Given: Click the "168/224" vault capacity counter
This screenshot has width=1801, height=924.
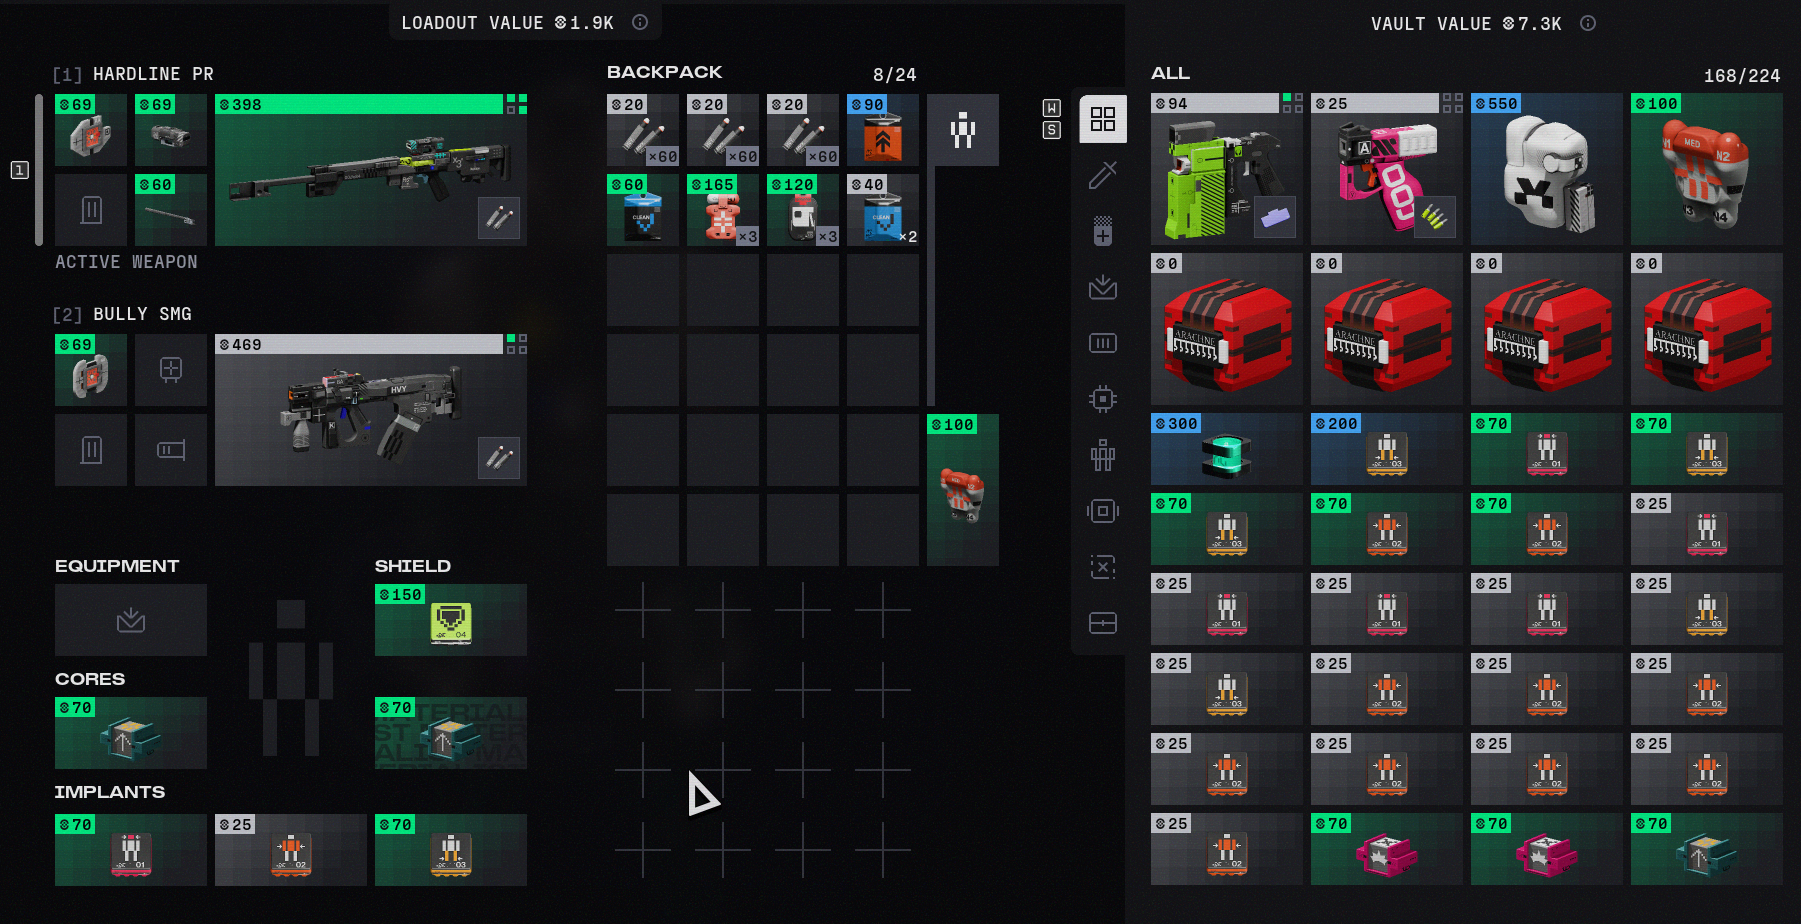Looking at the screenshot, I should (x=1742, y=76).
